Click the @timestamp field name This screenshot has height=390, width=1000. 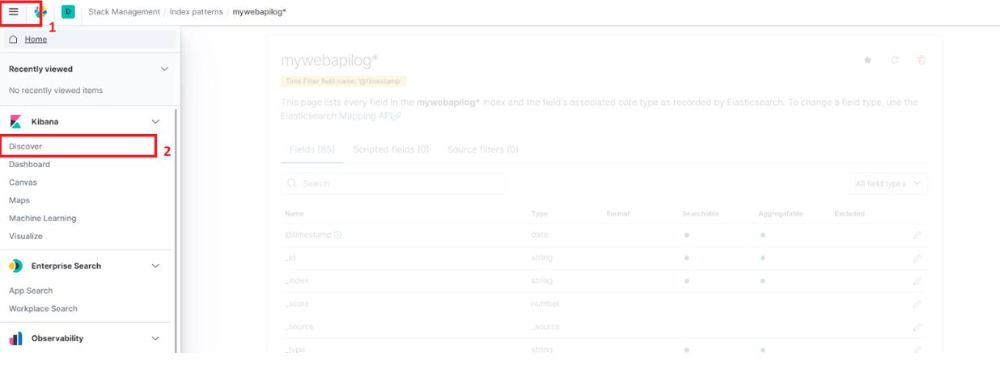coord(308,235)
